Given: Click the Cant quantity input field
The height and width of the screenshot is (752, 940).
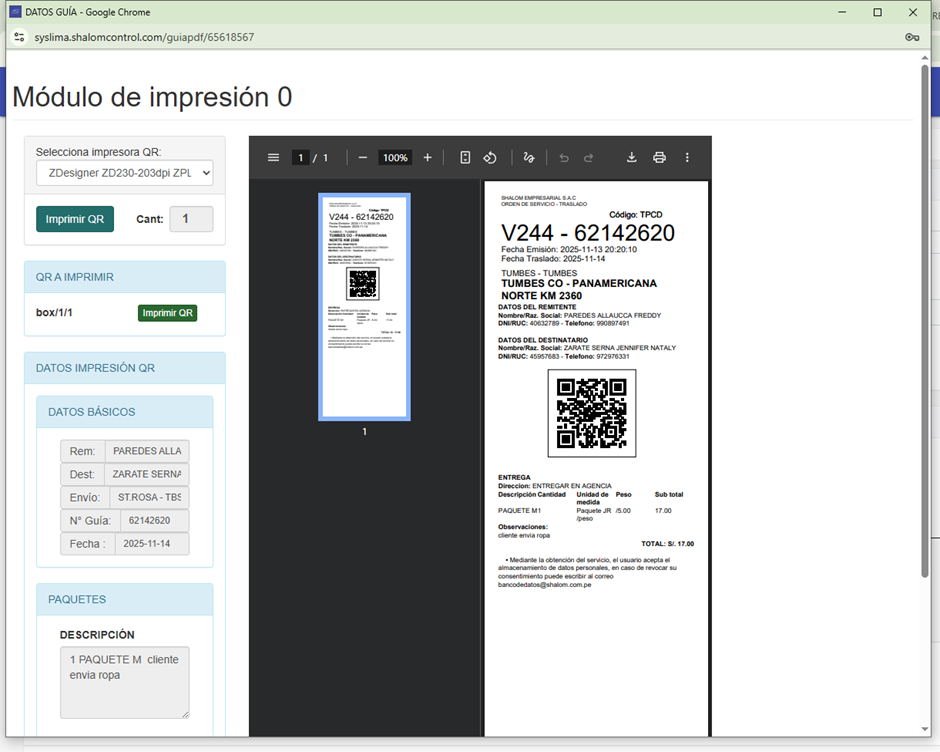Looking at the screenshot, I should pos(191,219).
